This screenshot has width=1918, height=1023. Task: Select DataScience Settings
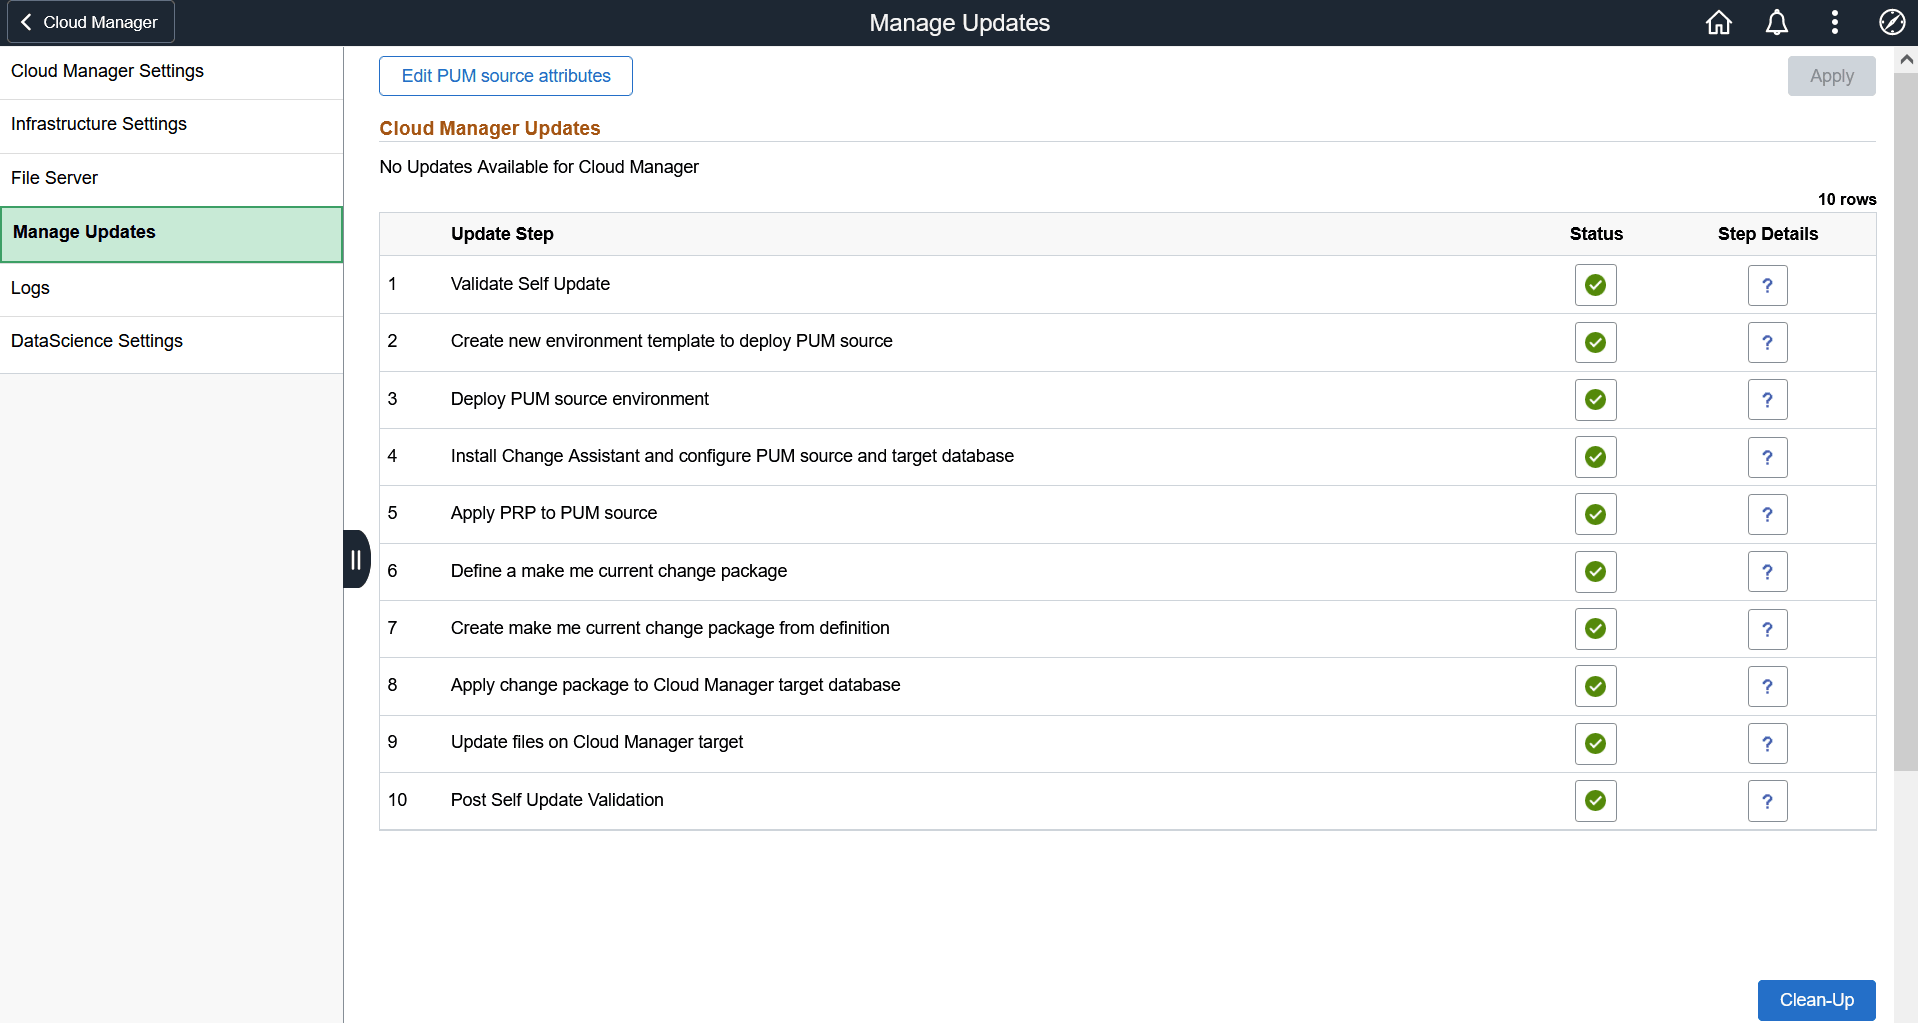coord(97,340)
